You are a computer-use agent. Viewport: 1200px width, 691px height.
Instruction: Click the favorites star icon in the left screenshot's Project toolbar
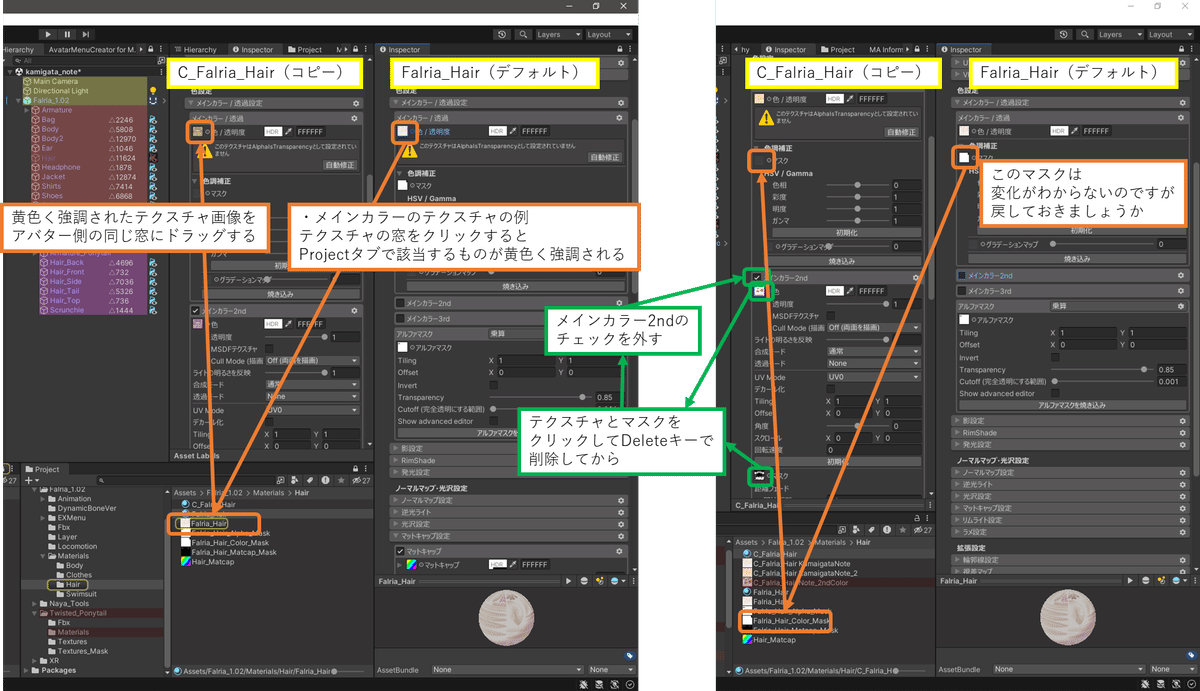coord(343,479)
